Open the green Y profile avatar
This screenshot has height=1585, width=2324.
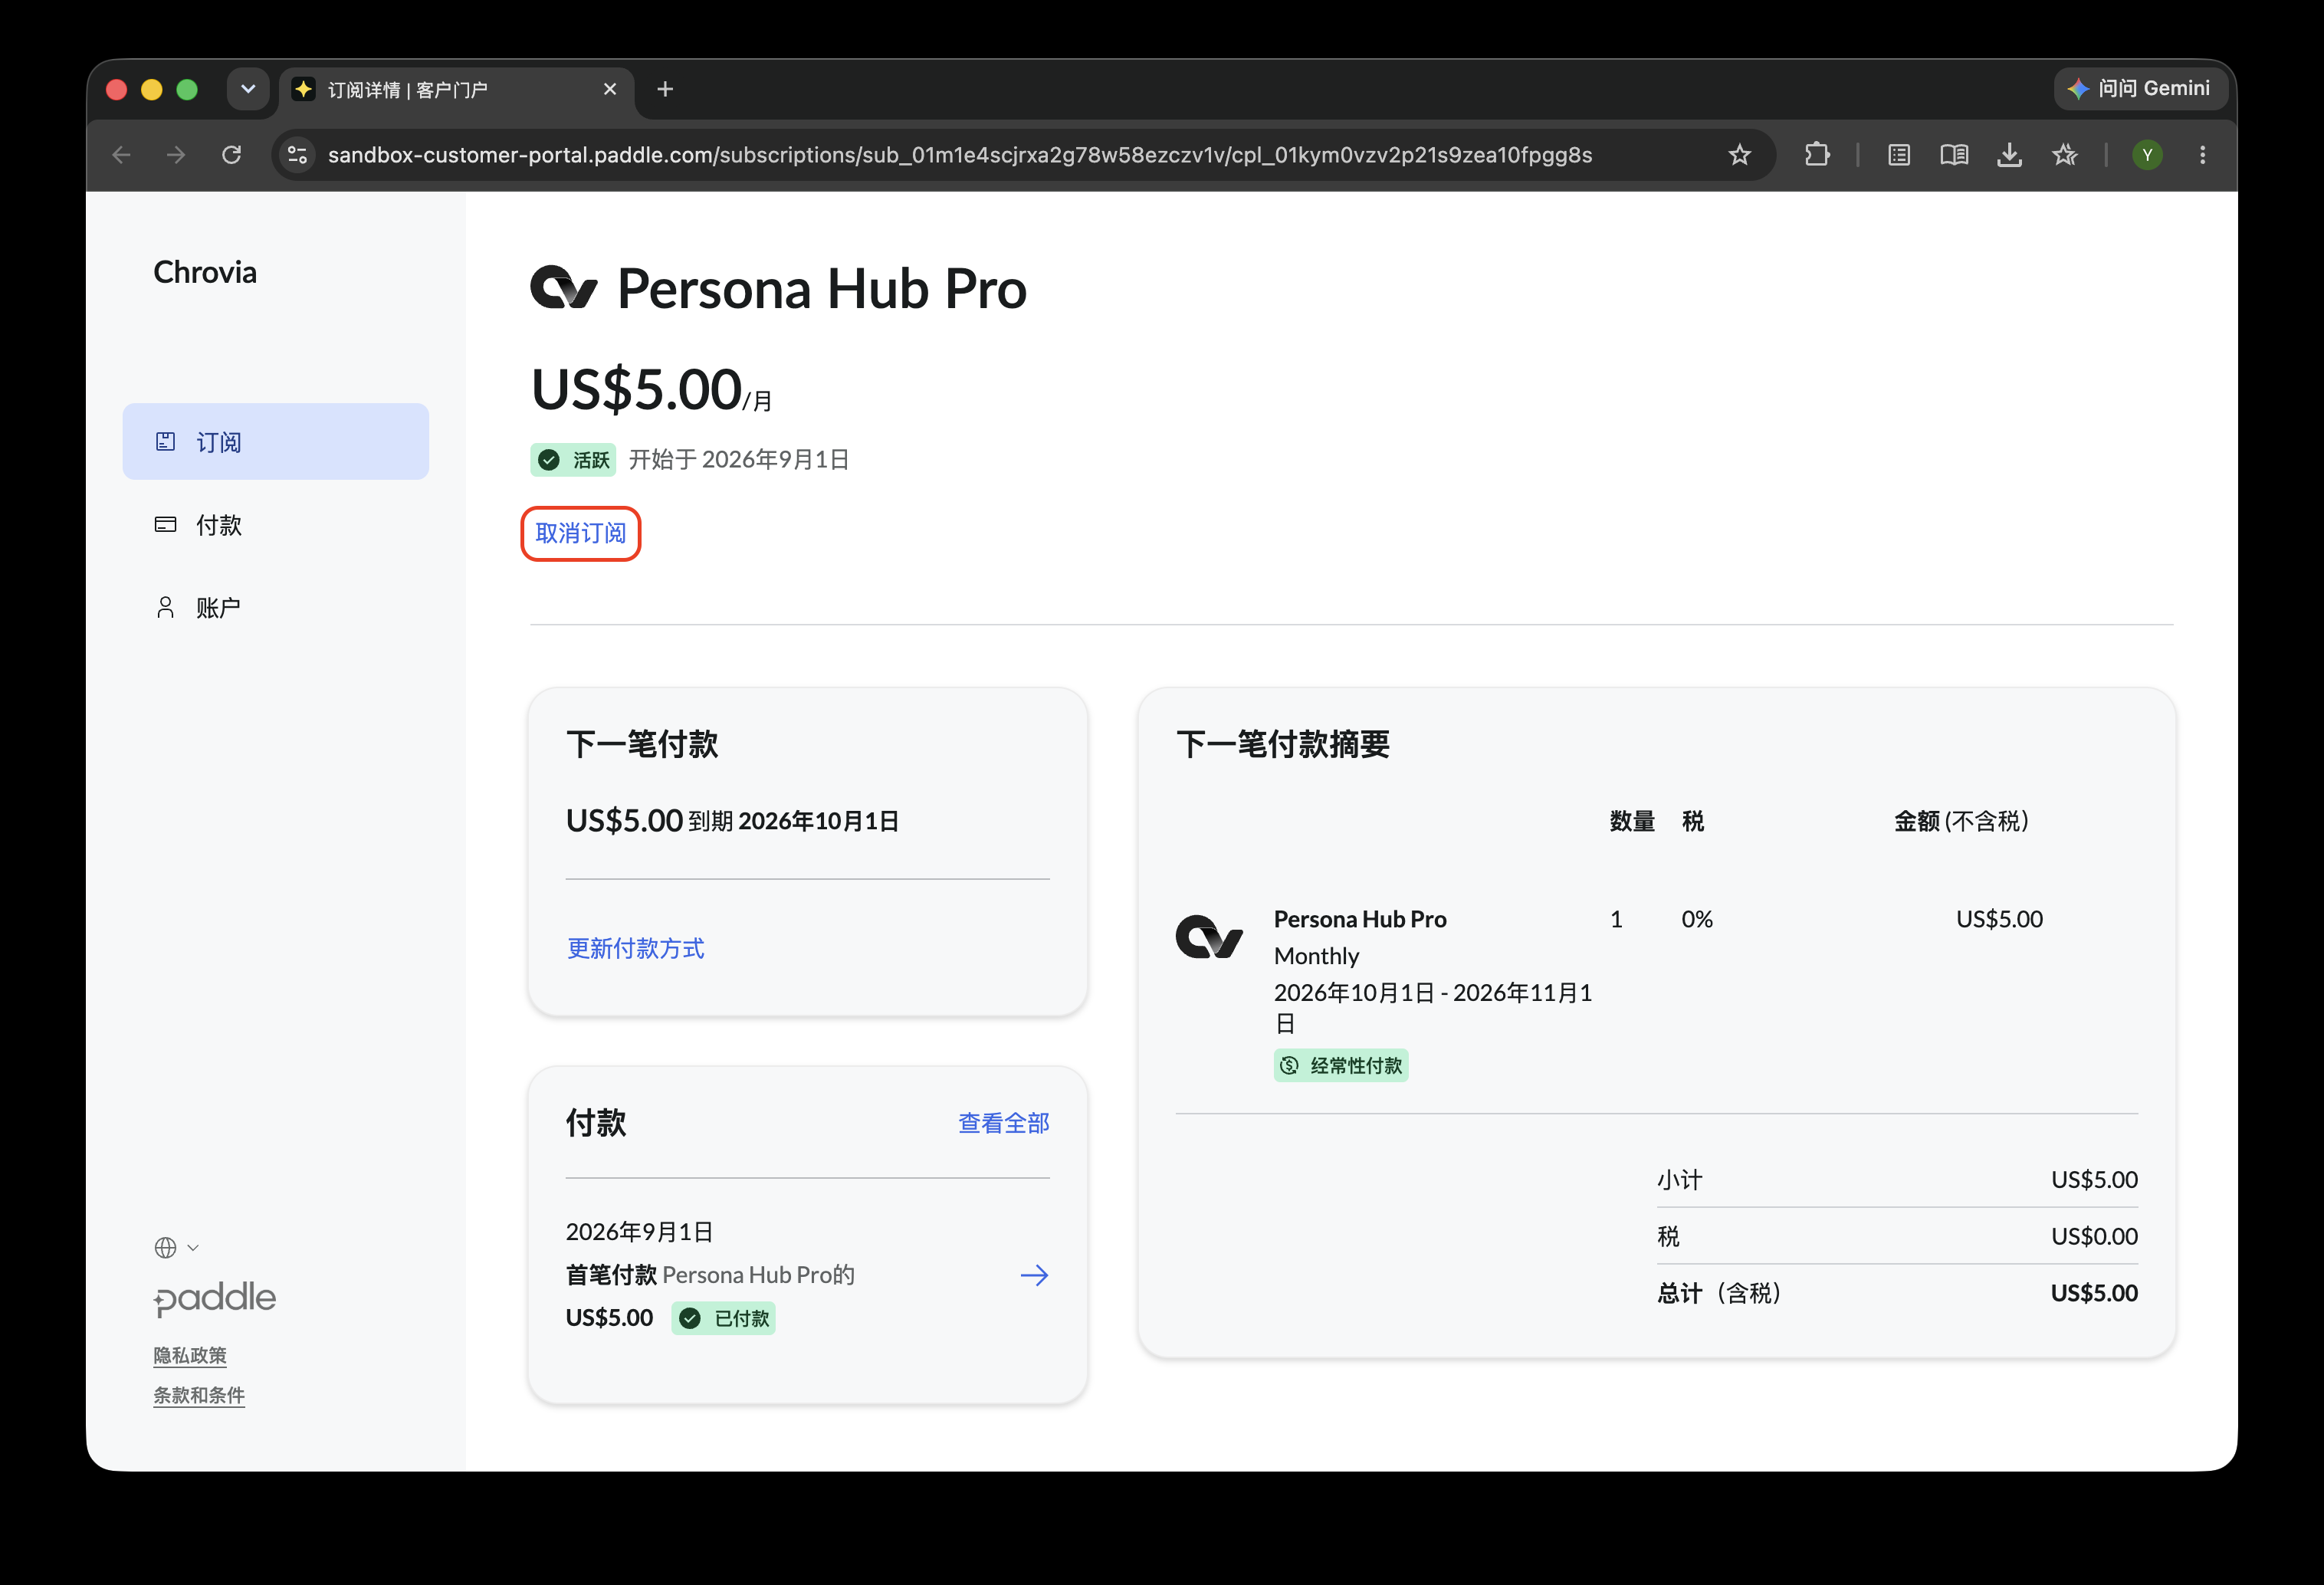tap(2147, 155)
